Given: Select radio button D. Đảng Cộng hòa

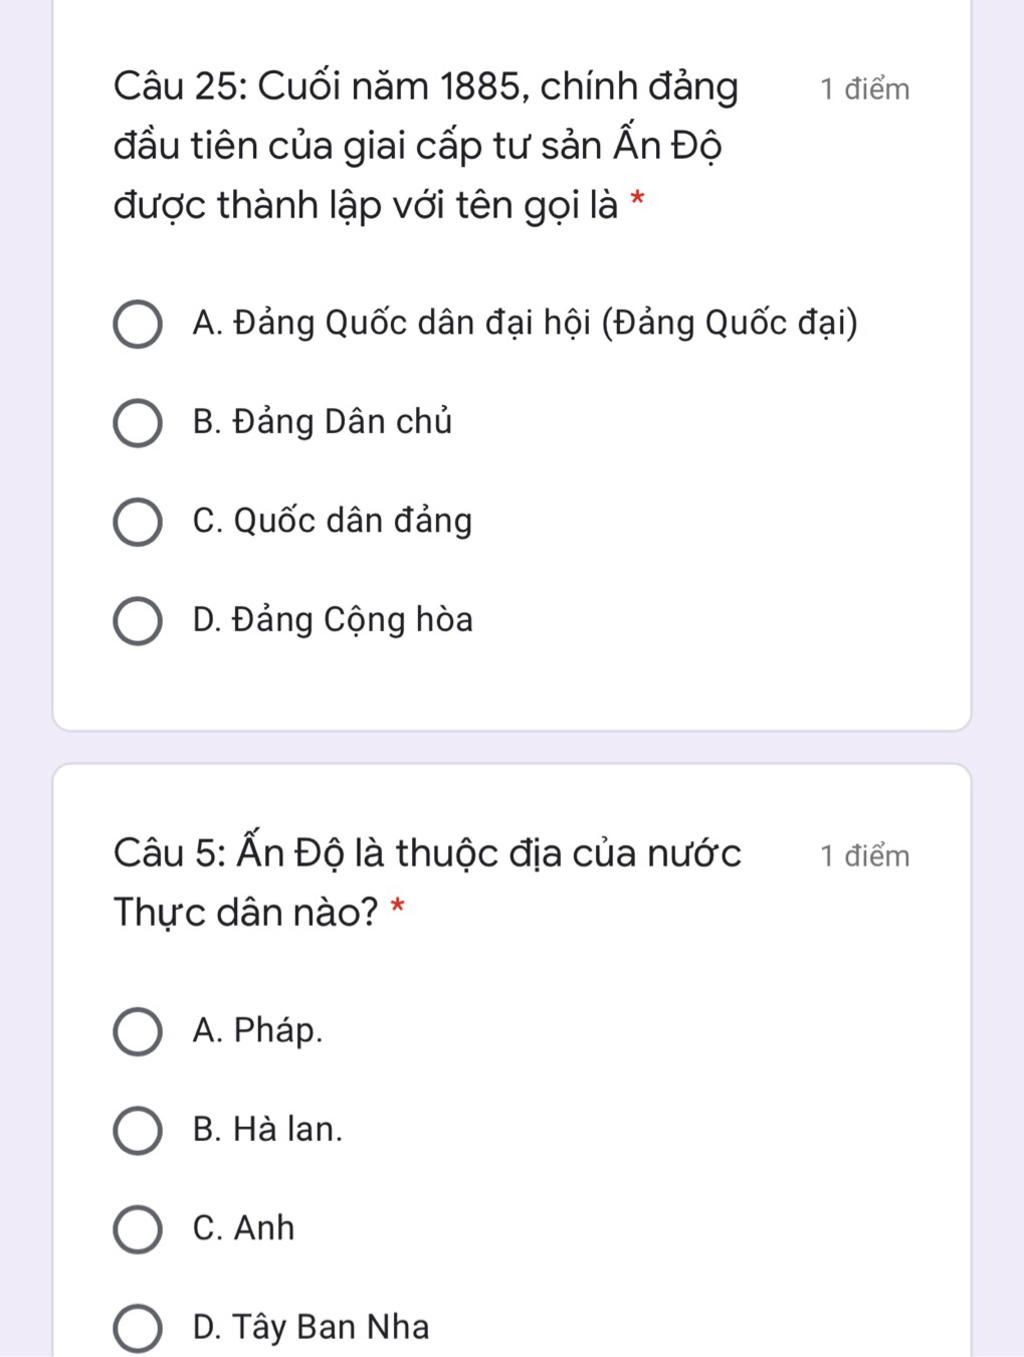Looking at the screenshot, I should click(137, 621).
